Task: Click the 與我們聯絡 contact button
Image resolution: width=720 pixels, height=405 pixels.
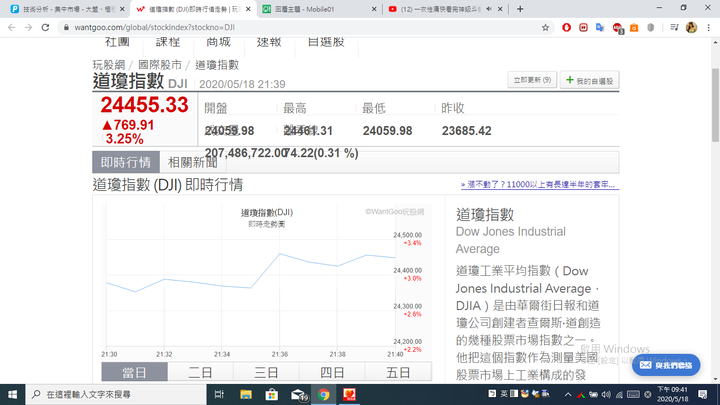Action: coord(666,365)
